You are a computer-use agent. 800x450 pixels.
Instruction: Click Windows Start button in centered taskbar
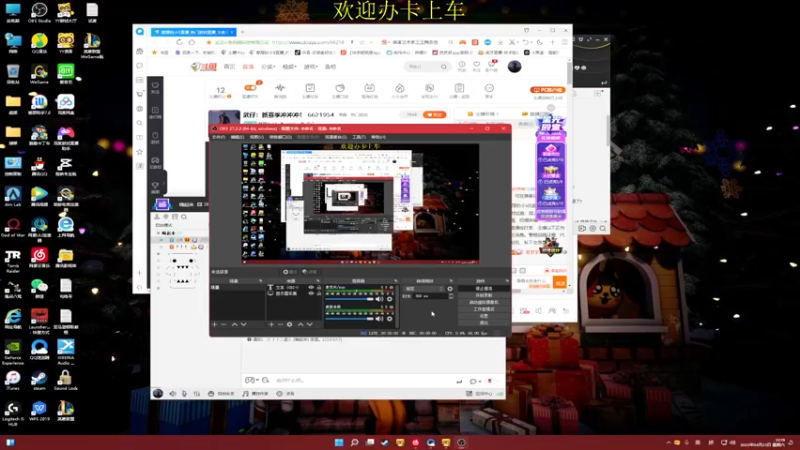339,442
